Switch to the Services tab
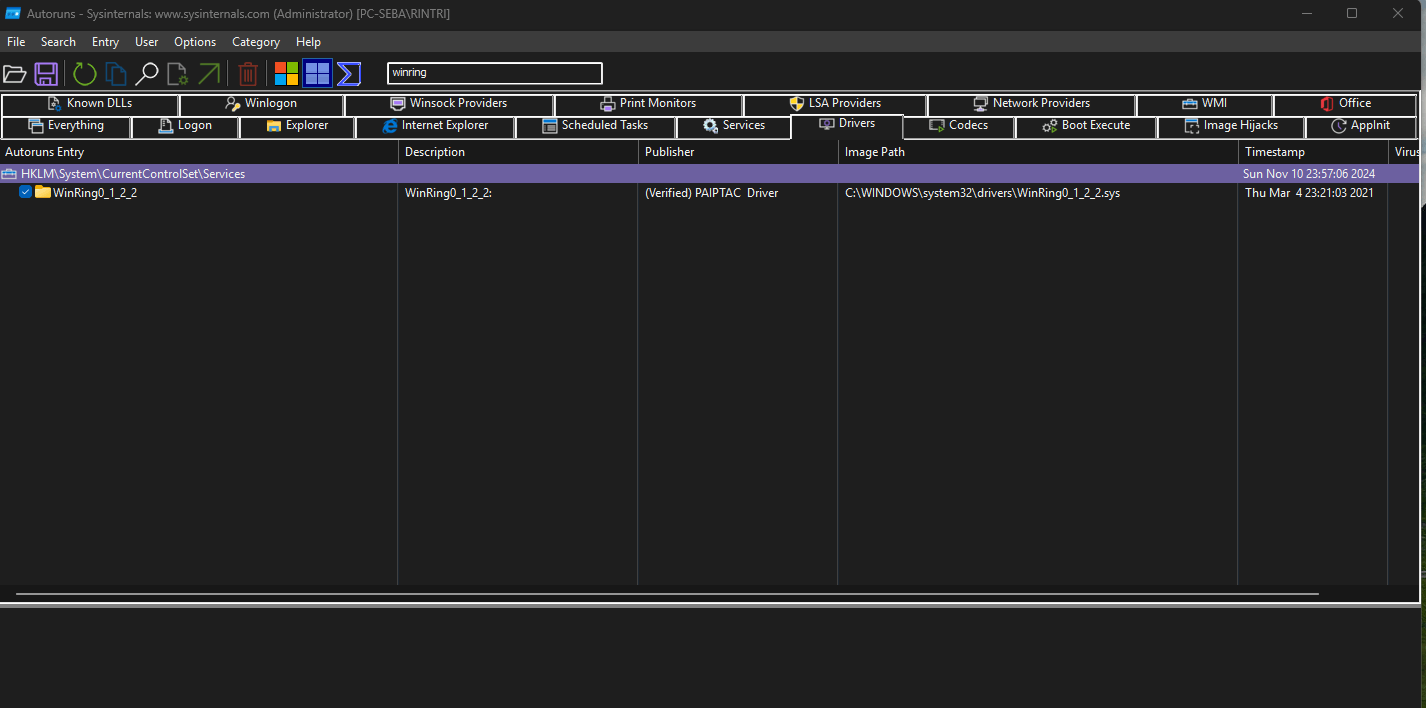 pyautogui.click(x=733, y=126)
